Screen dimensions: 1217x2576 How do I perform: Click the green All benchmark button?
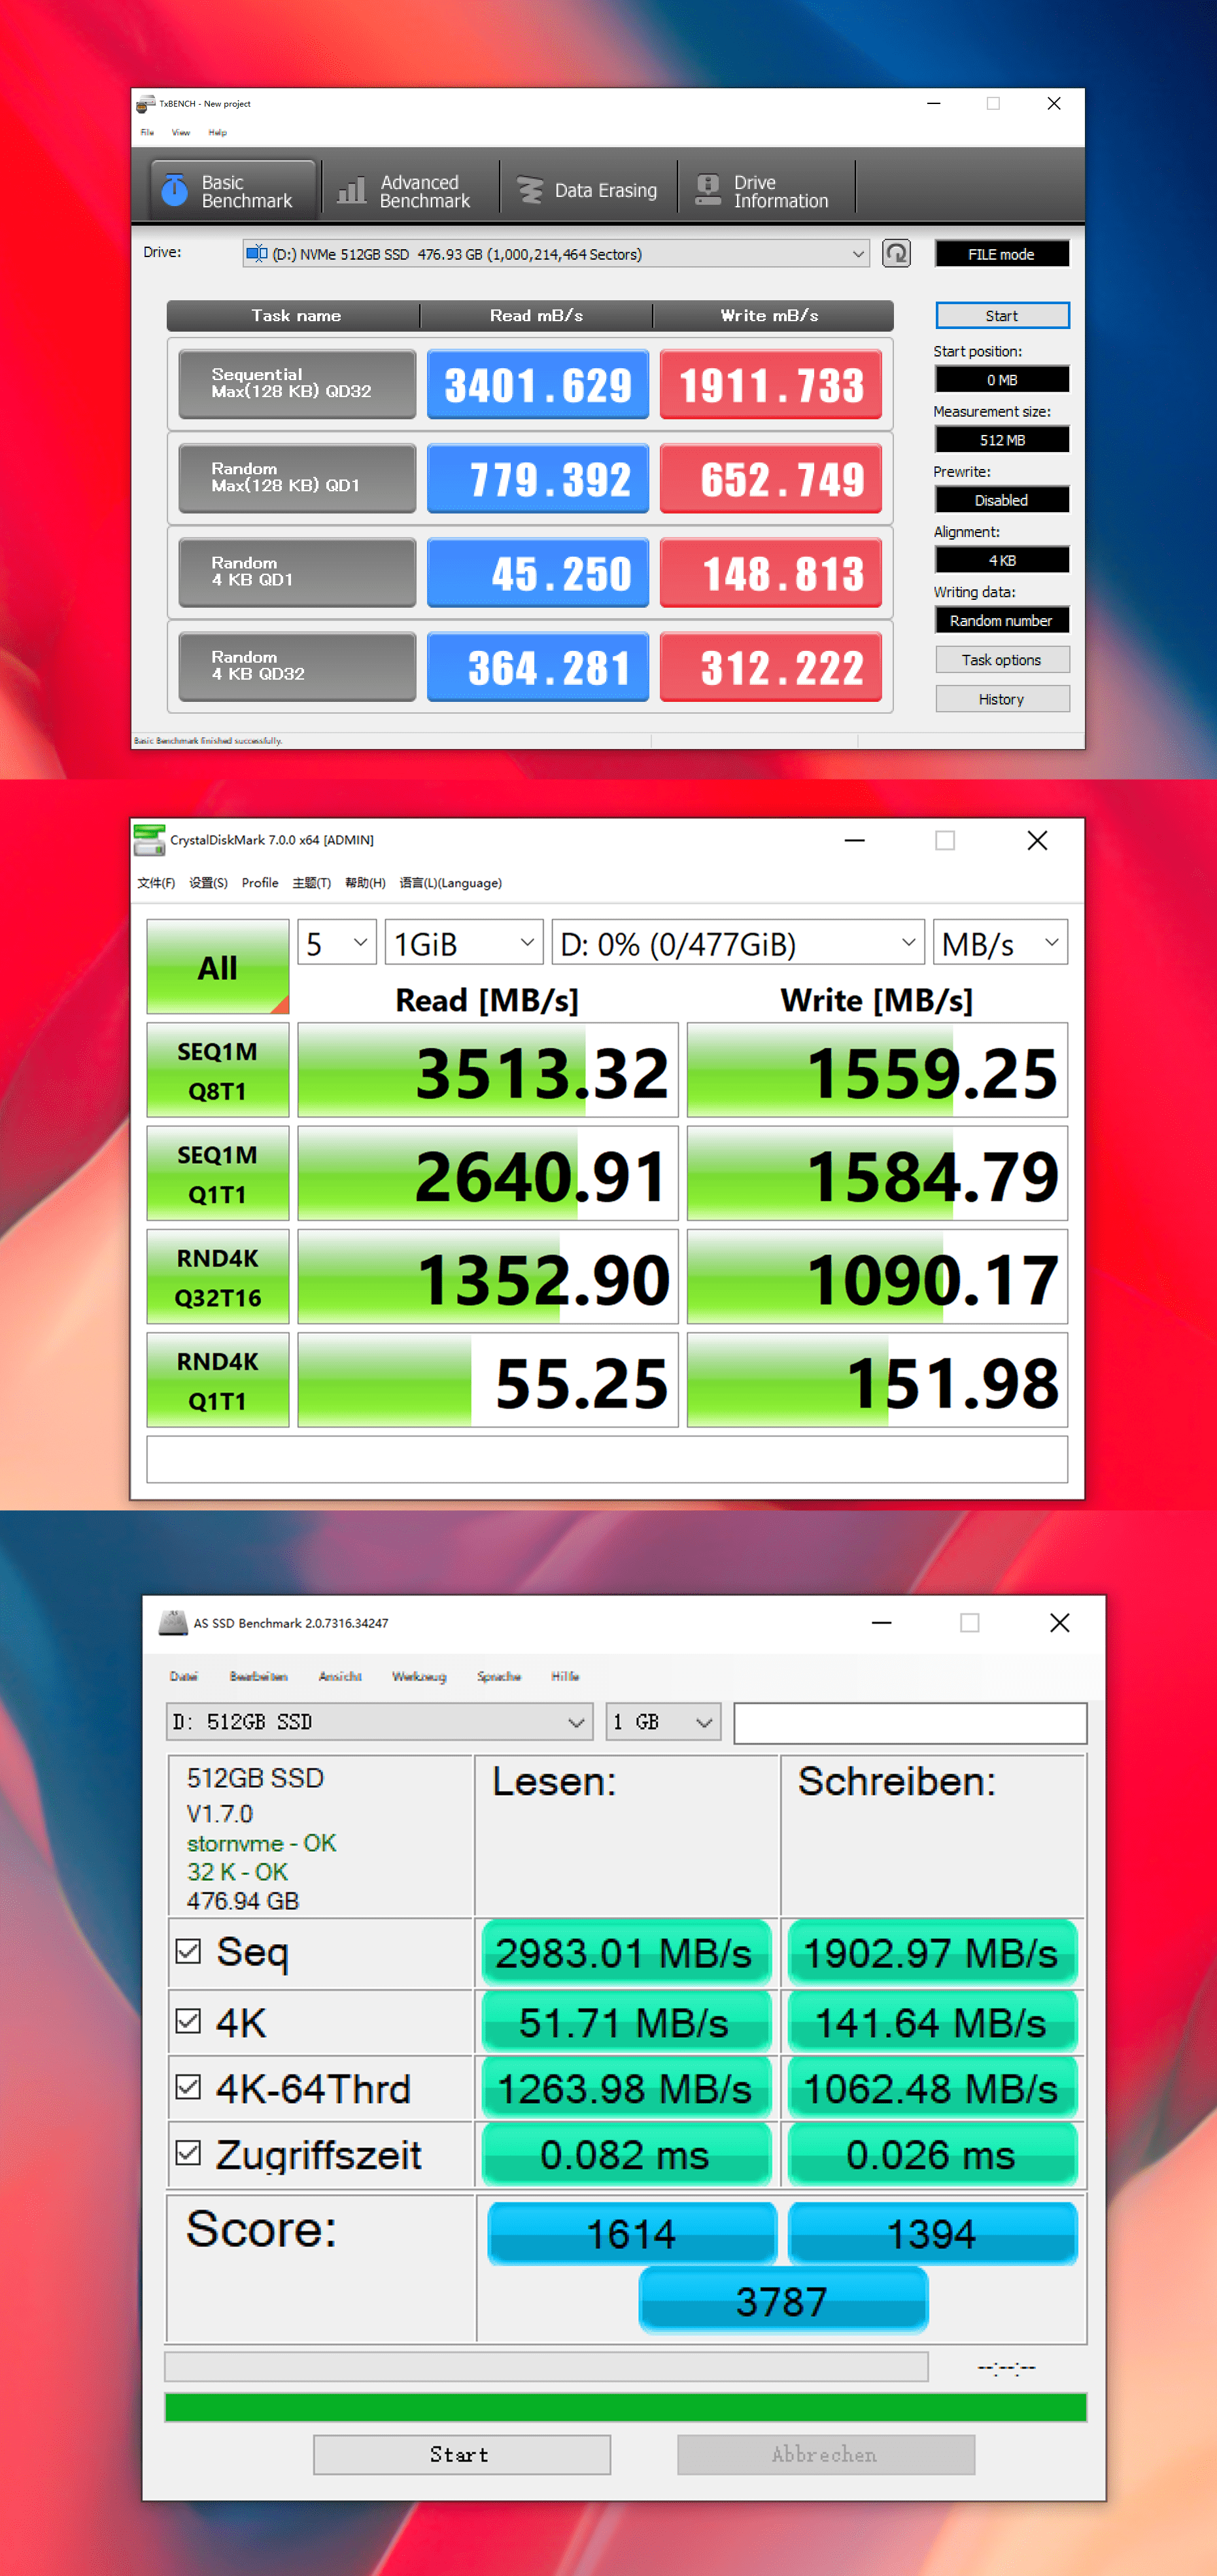218,967
